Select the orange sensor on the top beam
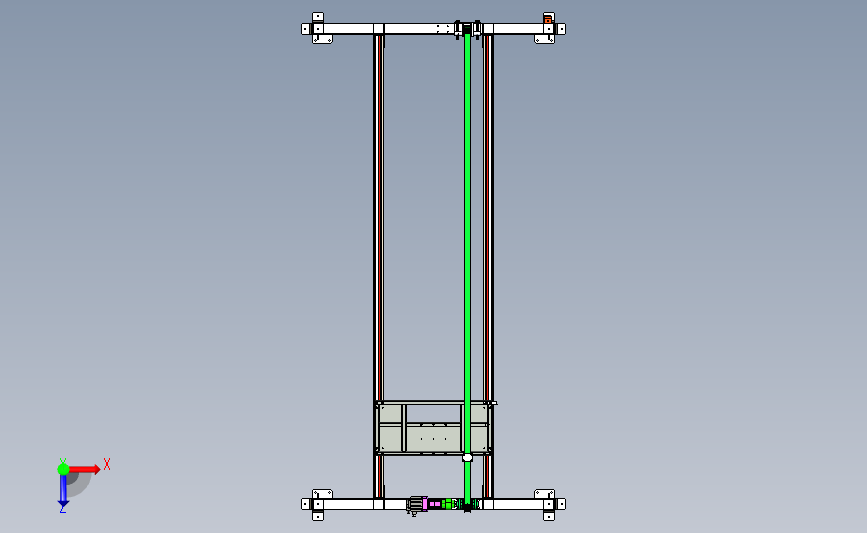Image resolution: width=867 pixels, height=533 pixels. [547, 20]
